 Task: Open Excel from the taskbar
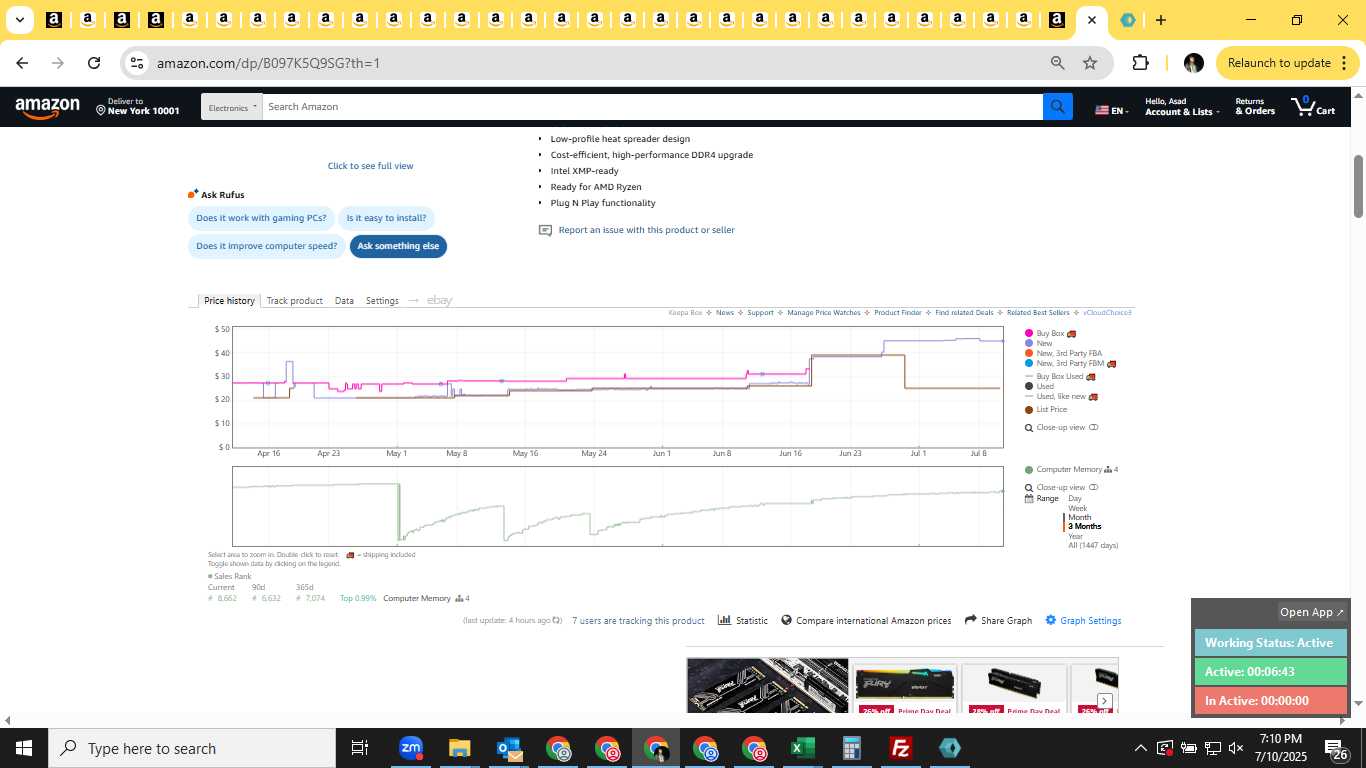(802, 748)
